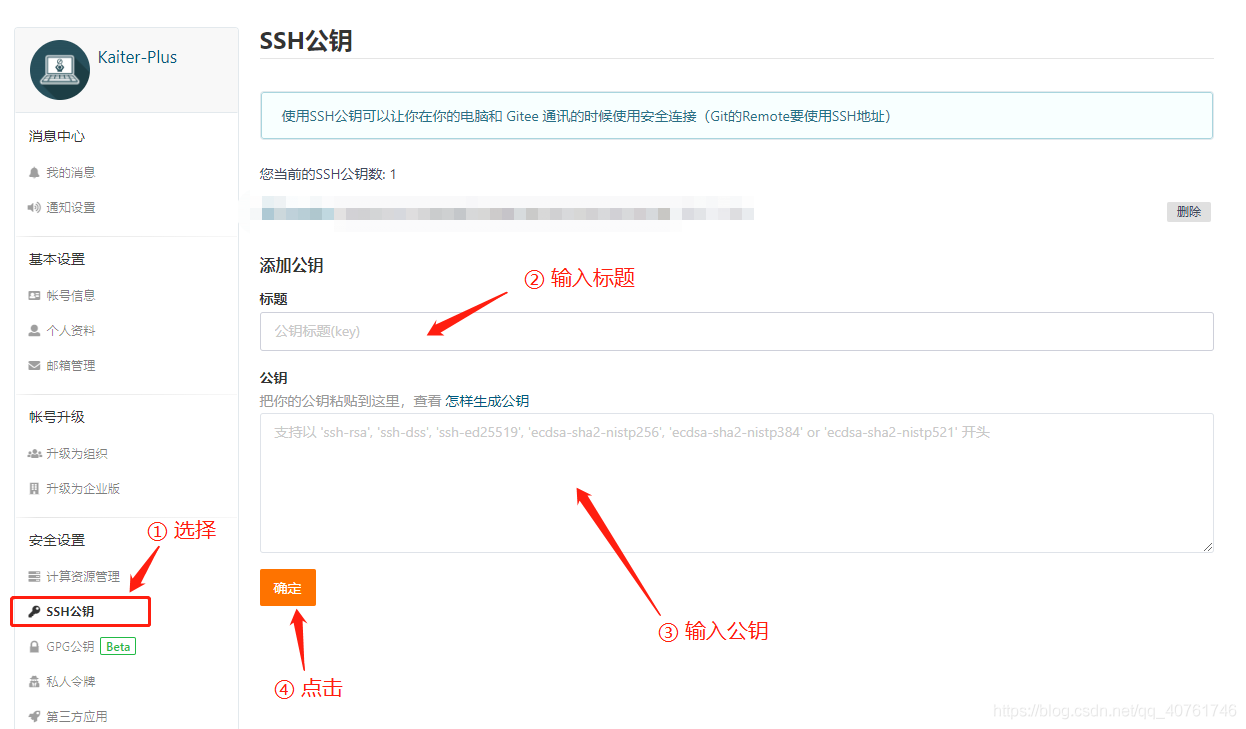
Task: Click the ID card icon beside 帐号信息
Action: coord(34,296)
